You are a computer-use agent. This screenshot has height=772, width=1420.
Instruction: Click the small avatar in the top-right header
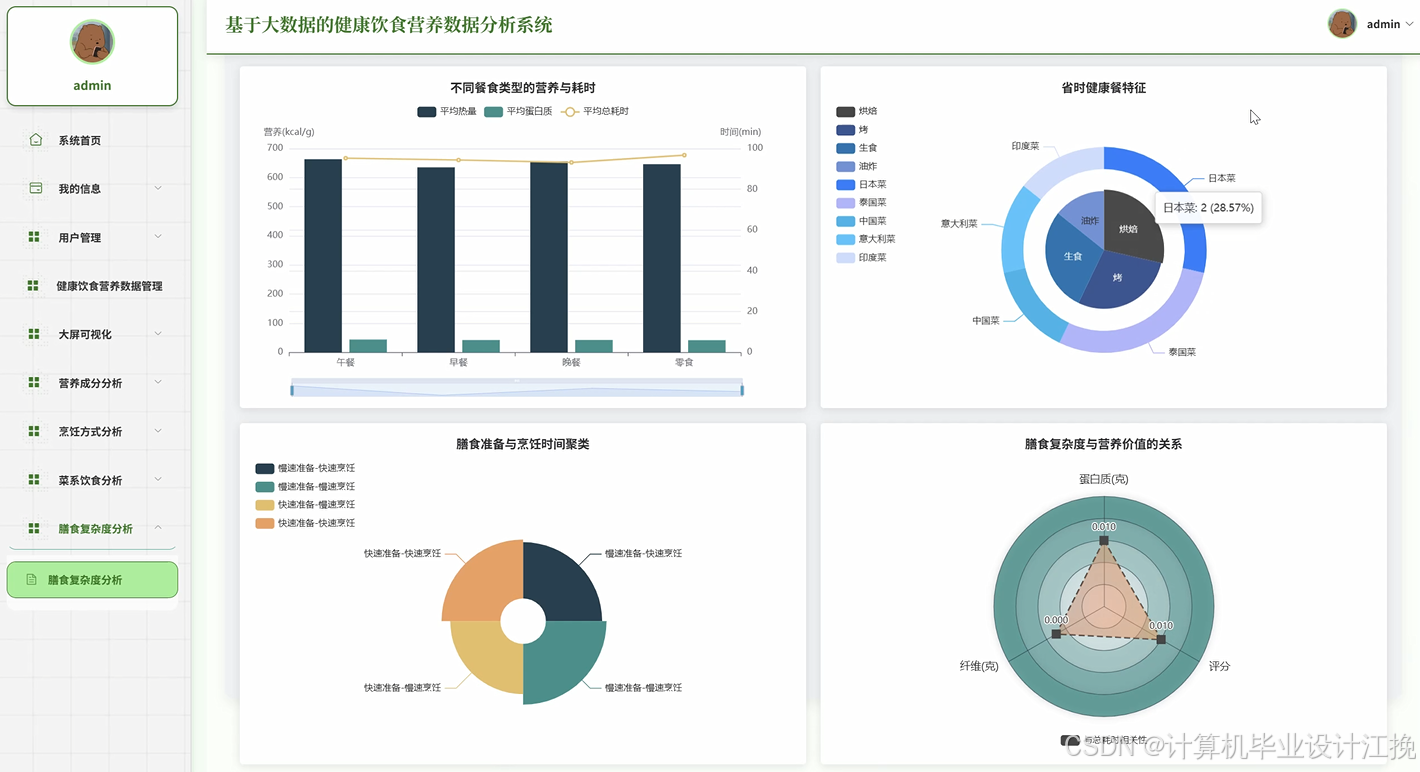(x=1342, y=24)
